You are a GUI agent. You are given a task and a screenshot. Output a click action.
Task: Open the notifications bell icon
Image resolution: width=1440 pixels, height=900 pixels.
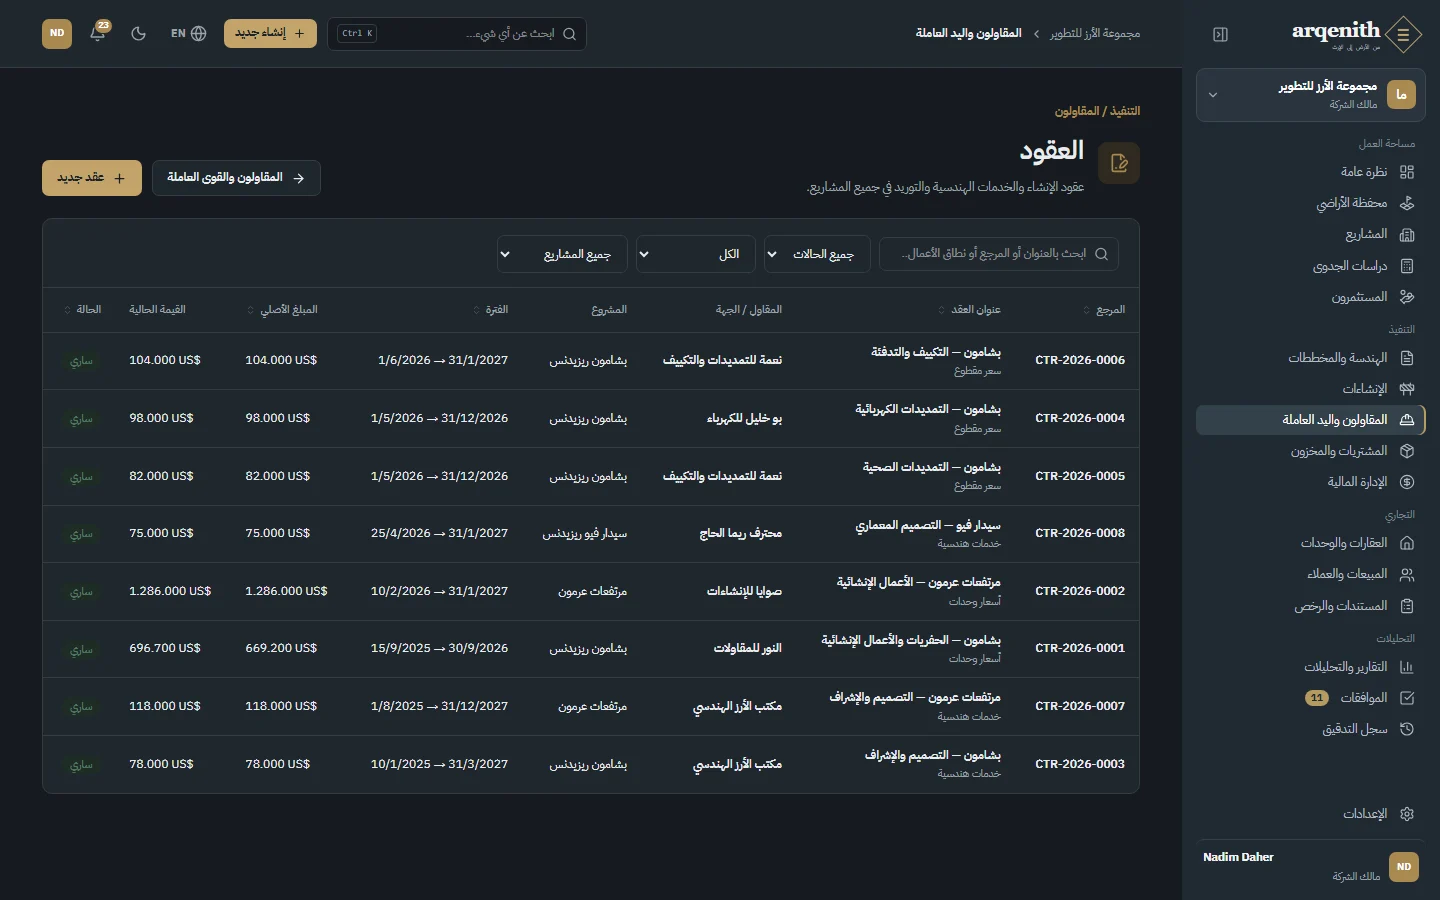pyautogui.click(x=98, y=33)
